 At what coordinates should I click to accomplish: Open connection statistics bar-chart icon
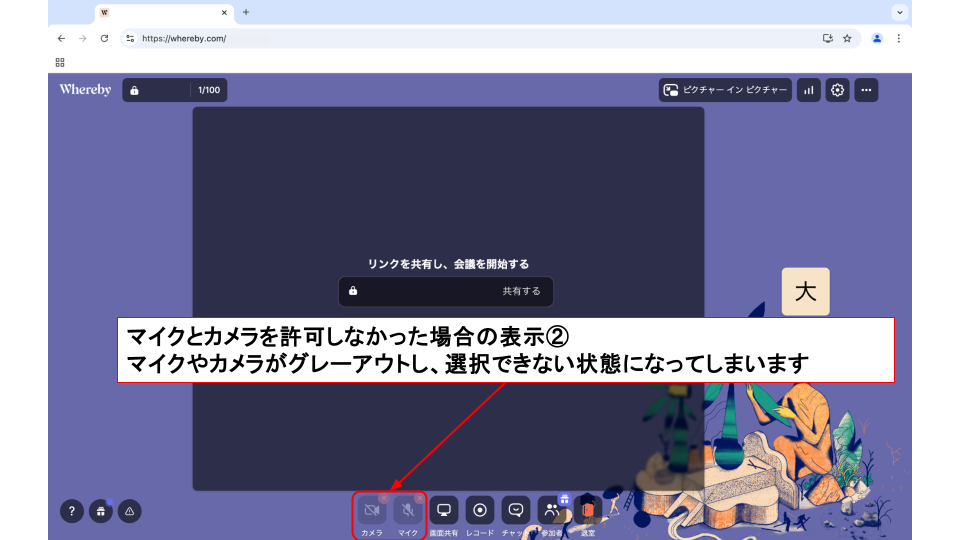(808, 90)
